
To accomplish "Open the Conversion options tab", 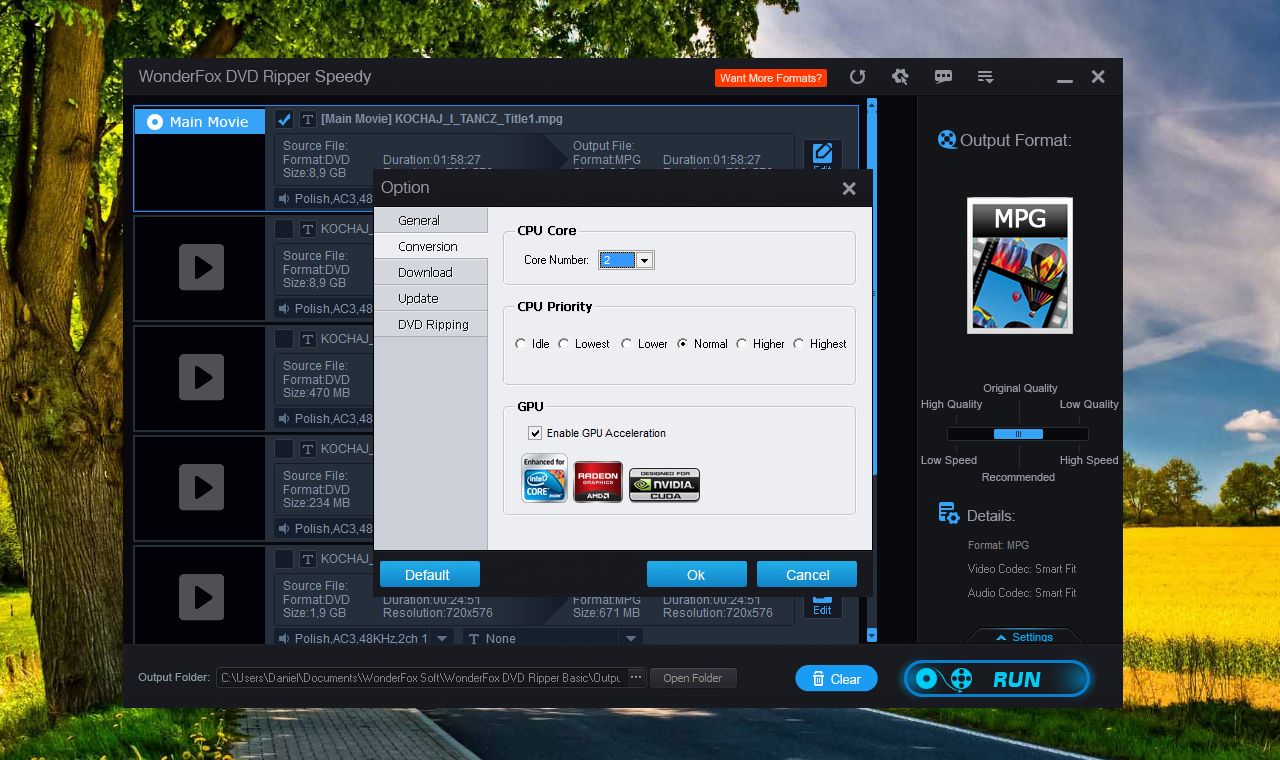I will [x=430, y=246].
